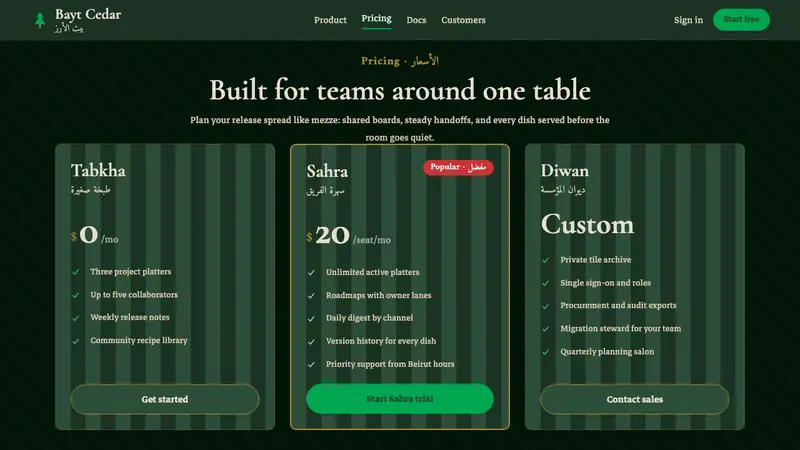Viewport: 800px width, 450px height.
Task: Click checkmark beside Roadmaps with owner lanes
Action: 311,295
